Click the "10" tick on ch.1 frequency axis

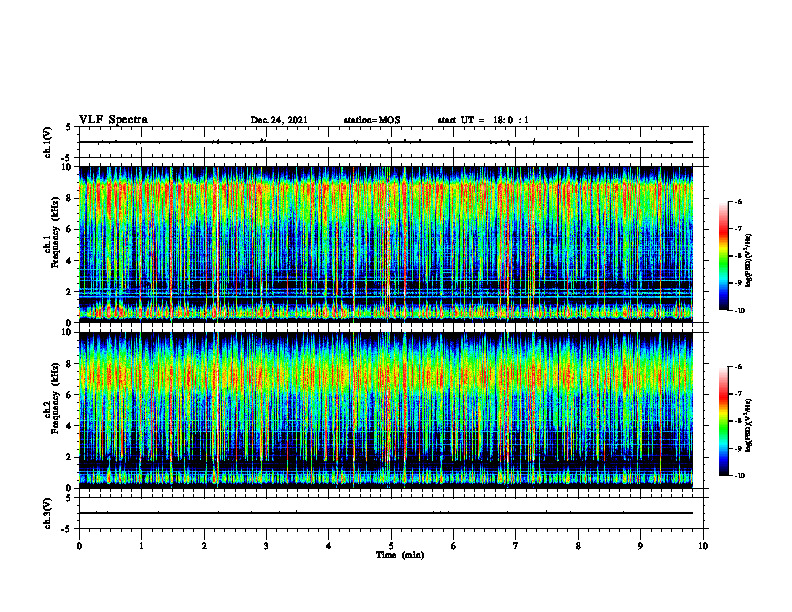pos(68,167)
